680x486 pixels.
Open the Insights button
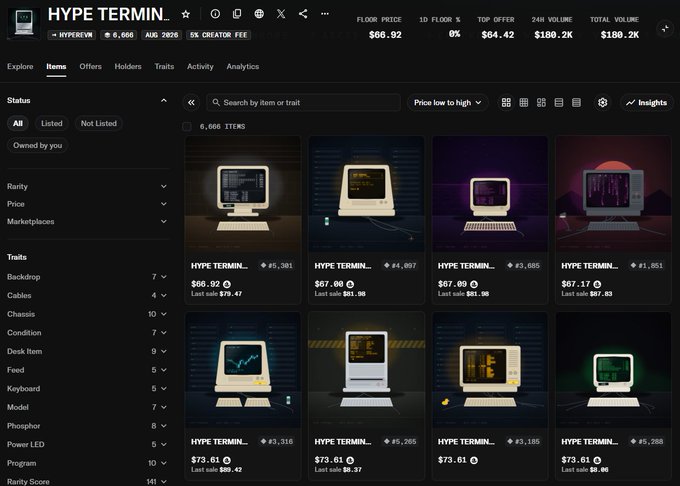pos(646,103)
